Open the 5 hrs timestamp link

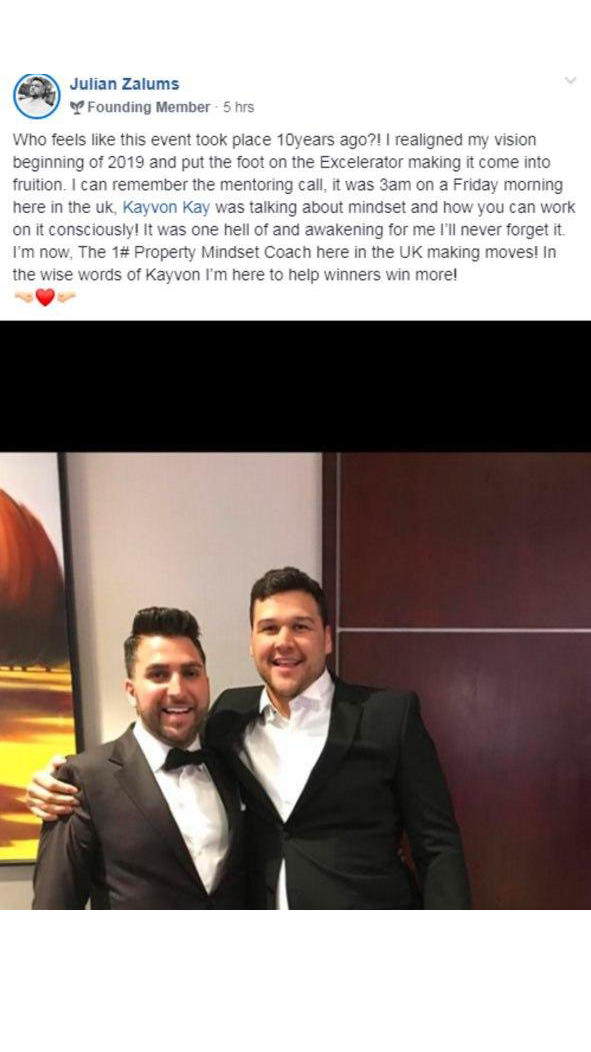pyautogui.click(x=238, y=107)
